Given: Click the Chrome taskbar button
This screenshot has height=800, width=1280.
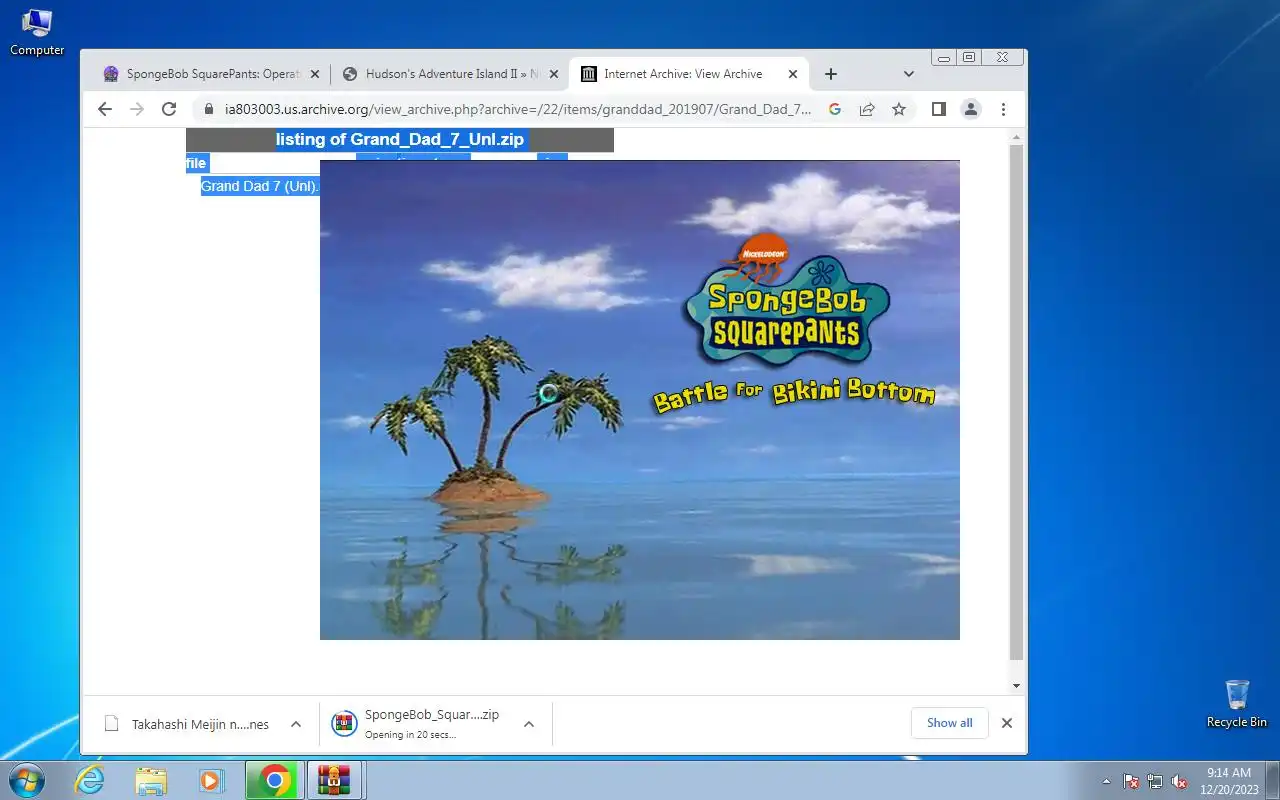Looking at the screenshot, I should click(x=274, y=780).
